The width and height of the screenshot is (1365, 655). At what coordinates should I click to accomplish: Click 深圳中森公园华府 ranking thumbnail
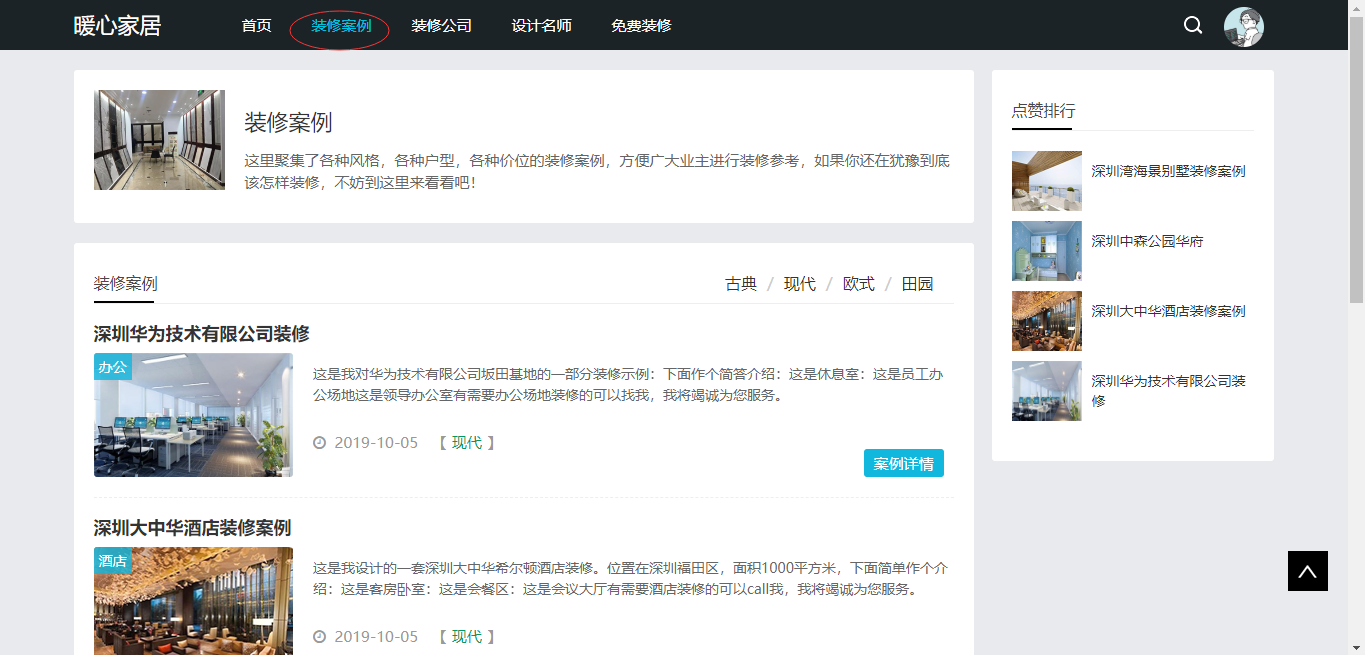click(x=1047, y=251)
